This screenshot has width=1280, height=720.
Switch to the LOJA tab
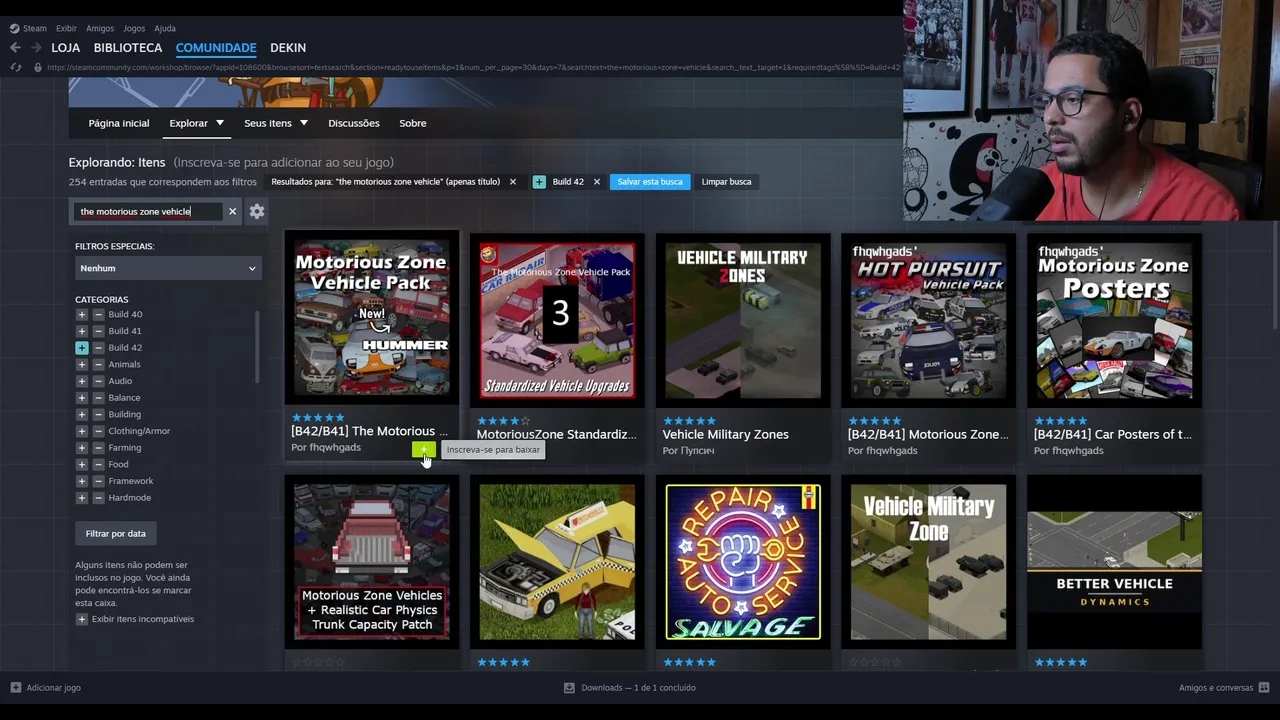coord(66,48)
